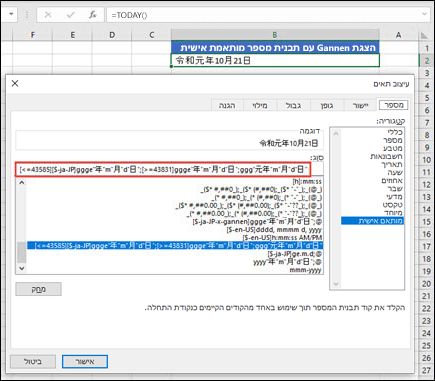Select column F header
Screen dimensions: 435x381
coord(33,35)
